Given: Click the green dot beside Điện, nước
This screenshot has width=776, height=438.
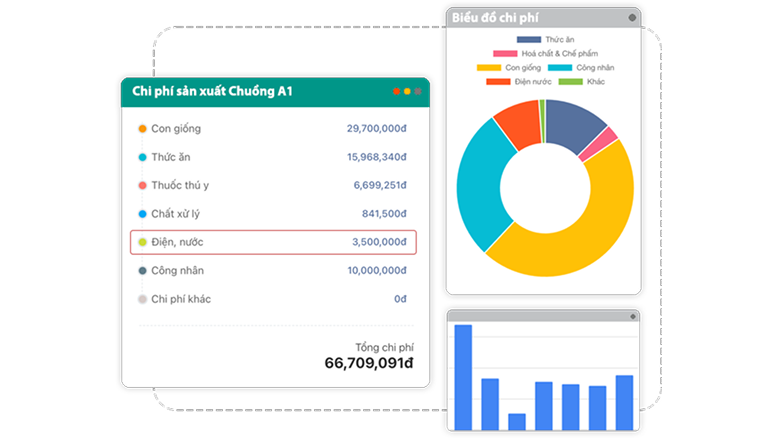Looking at the screenshot, I should 142,242.
